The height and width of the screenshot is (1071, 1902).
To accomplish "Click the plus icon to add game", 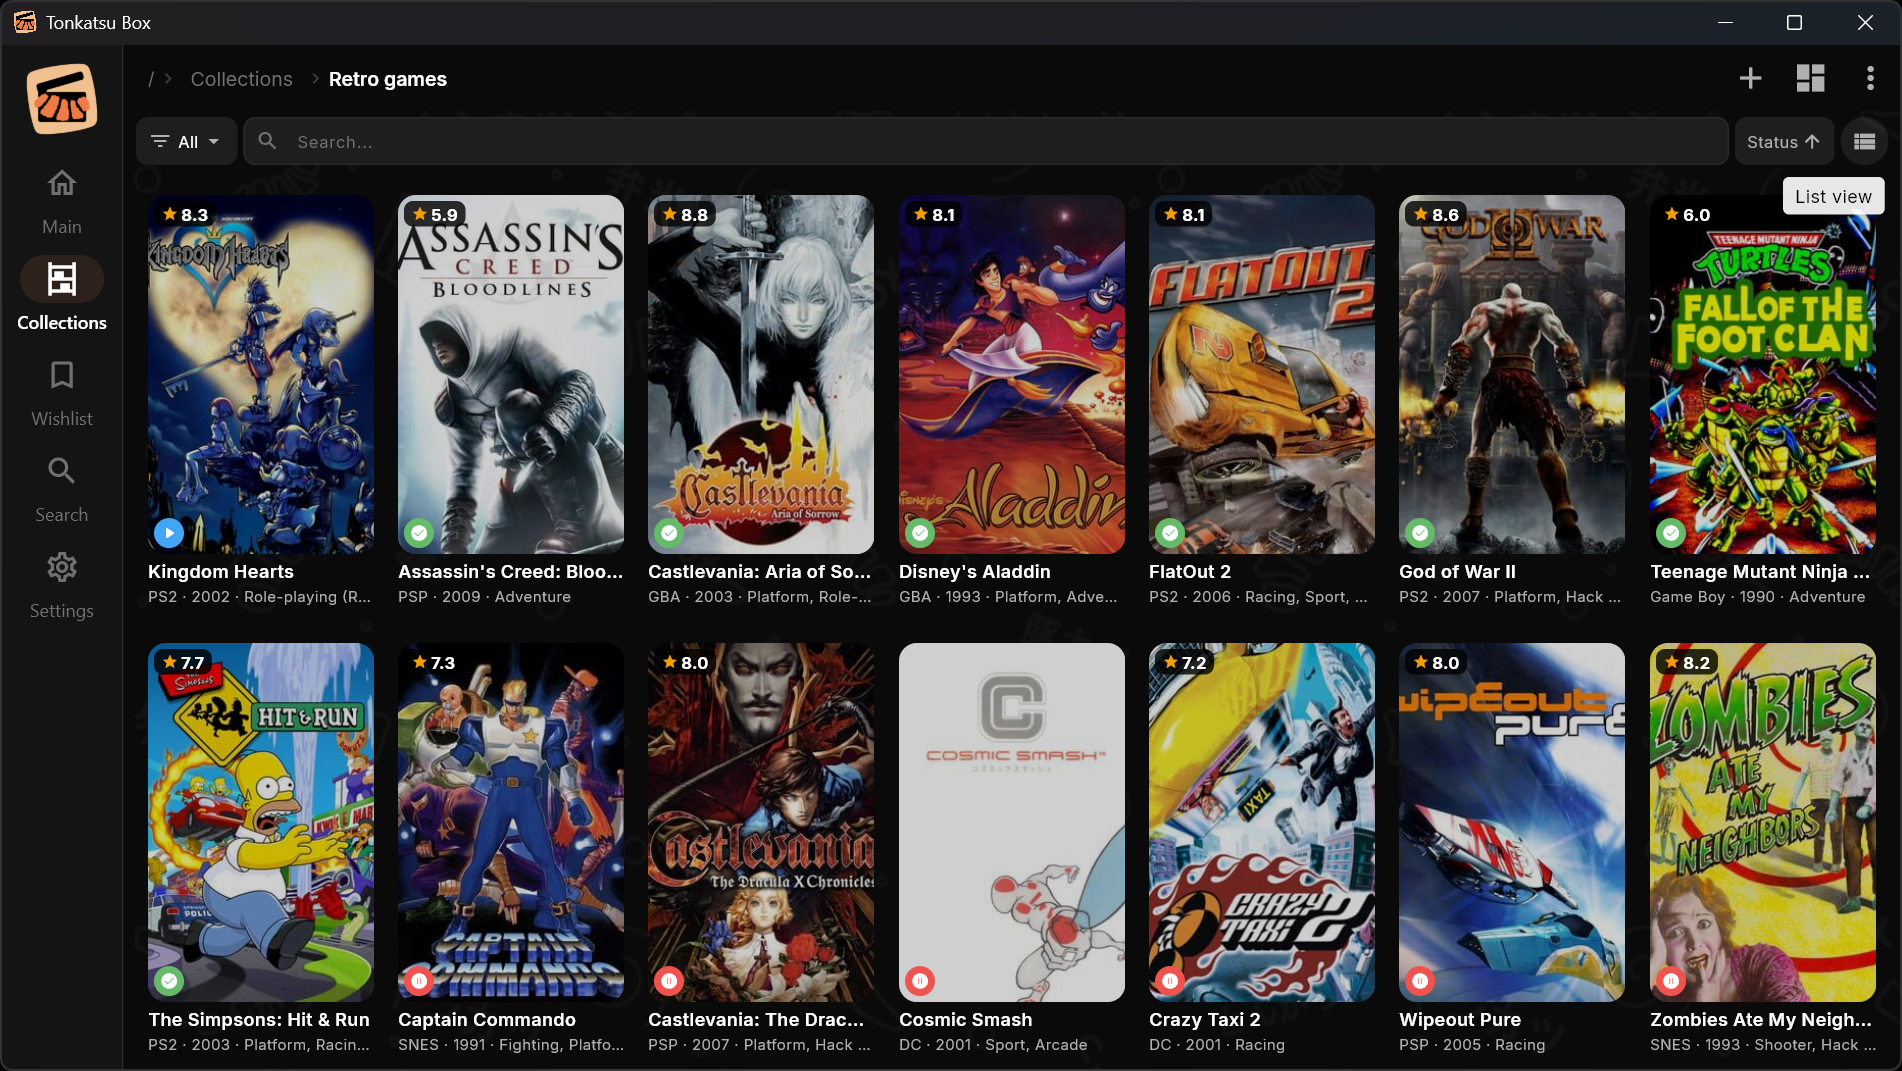I will pos(1750,79).
